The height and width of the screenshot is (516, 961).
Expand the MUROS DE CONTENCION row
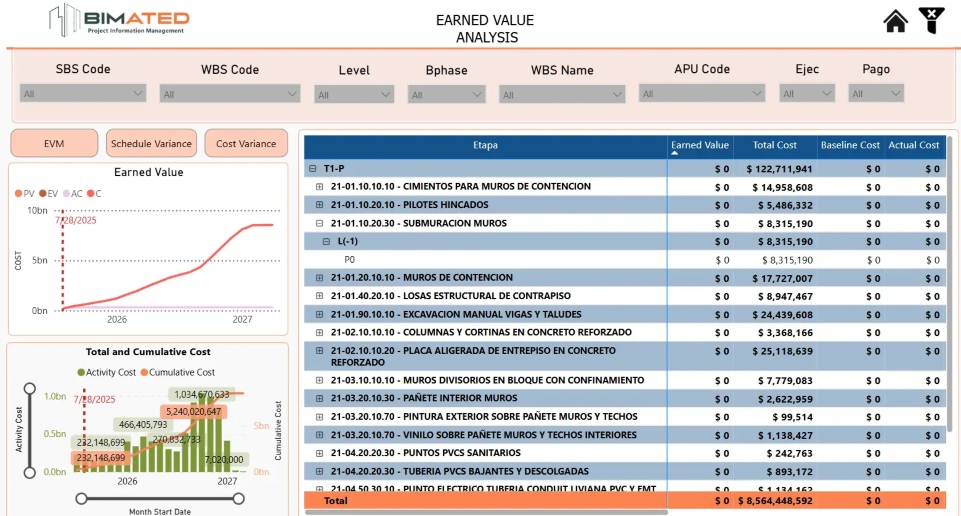click(x=320, y=278)
